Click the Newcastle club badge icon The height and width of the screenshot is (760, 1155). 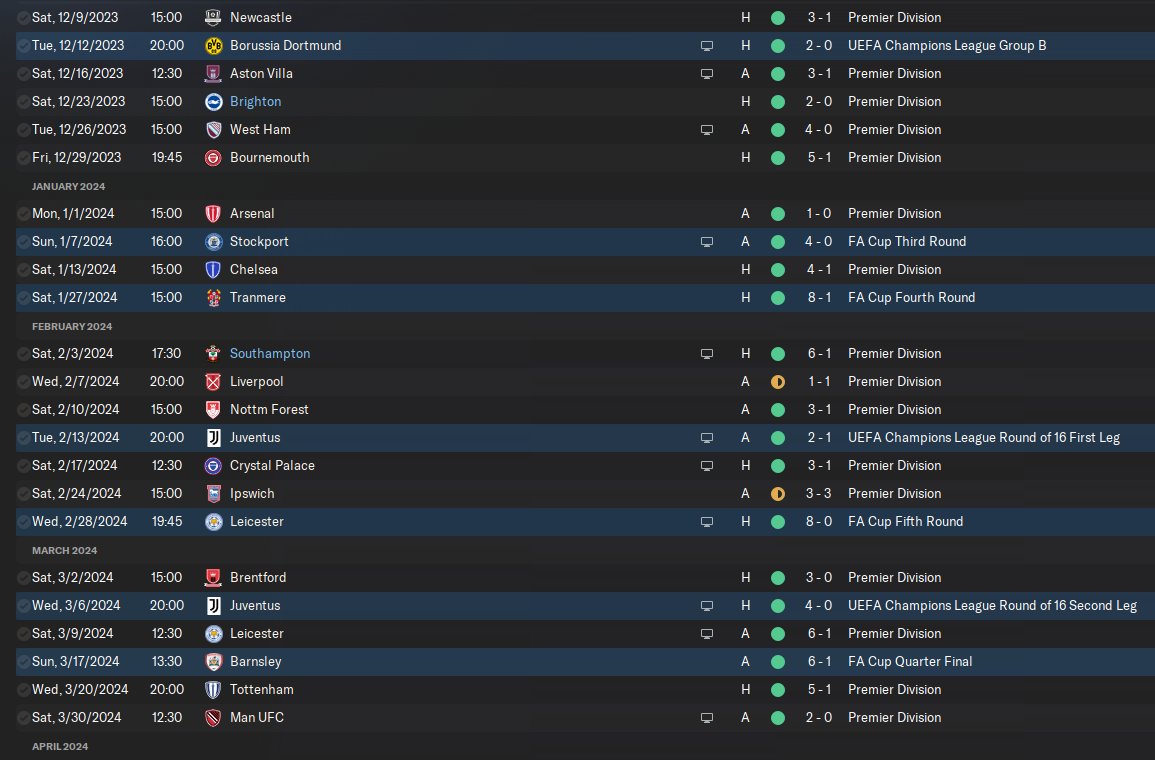pyautogui.click(x=212, y=17)
